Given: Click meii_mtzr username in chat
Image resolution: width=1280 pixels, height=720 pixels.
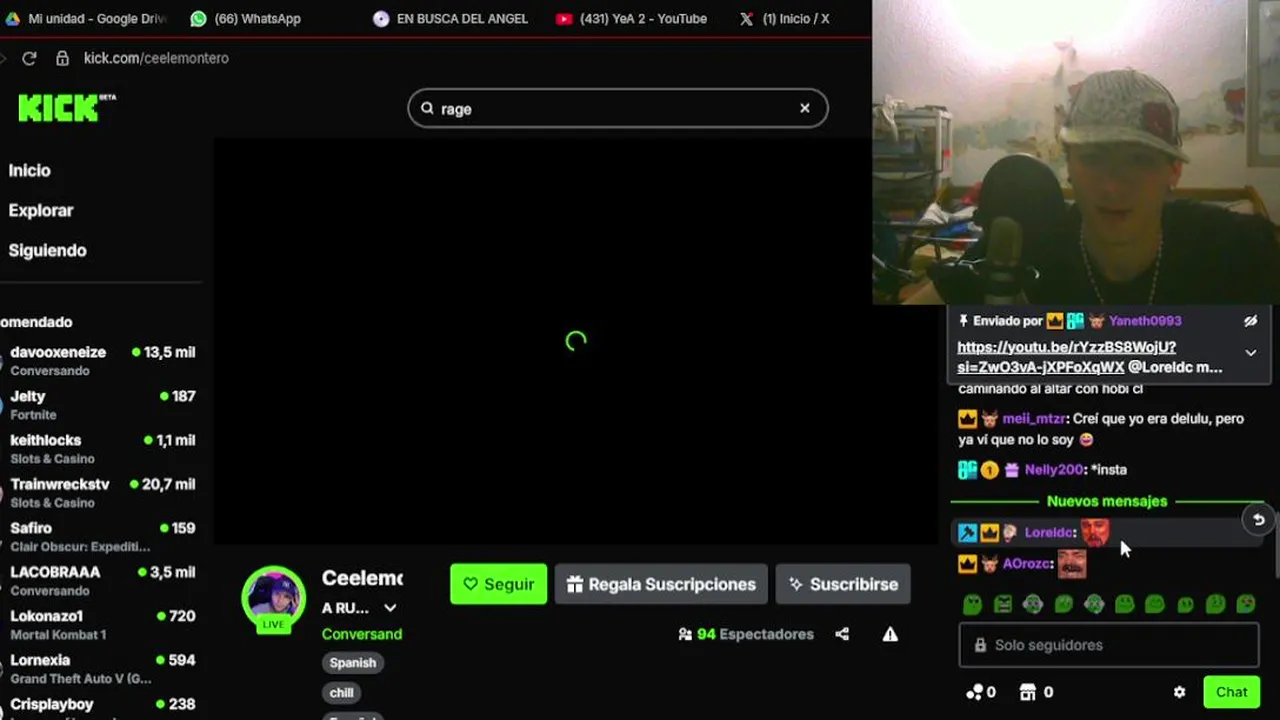Looking at the screenshot, I should 1035,419.
